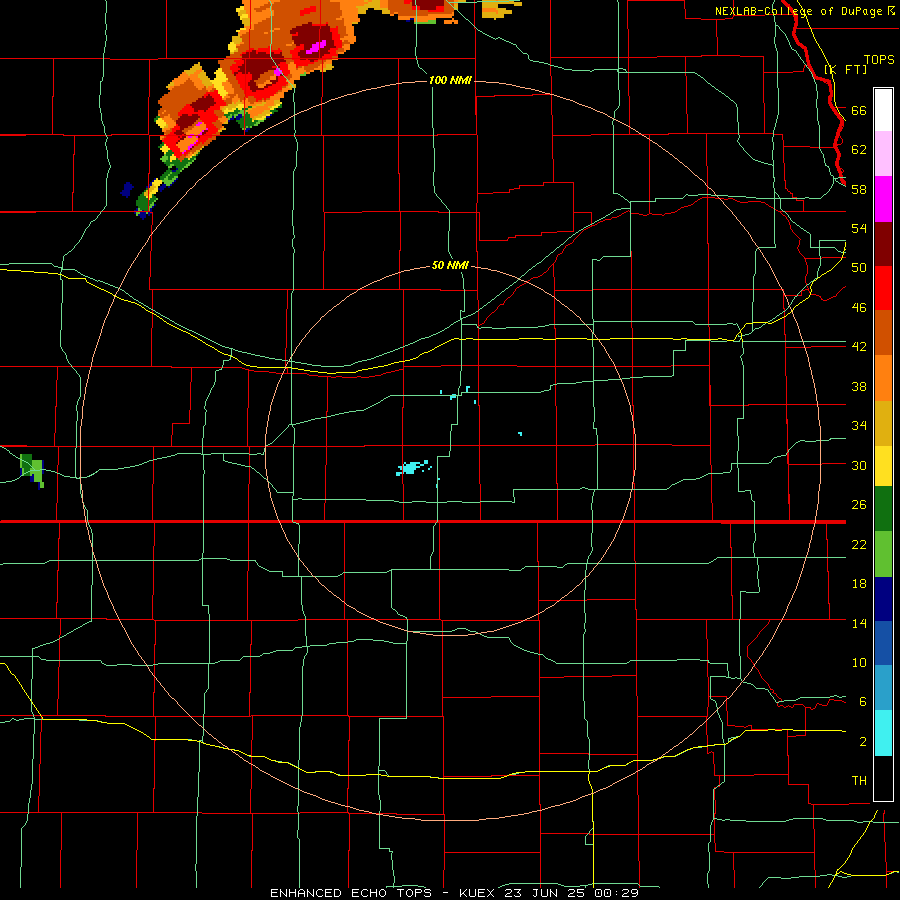Select the "42" legend value
The image size is (900, 900).
point(859,347)
